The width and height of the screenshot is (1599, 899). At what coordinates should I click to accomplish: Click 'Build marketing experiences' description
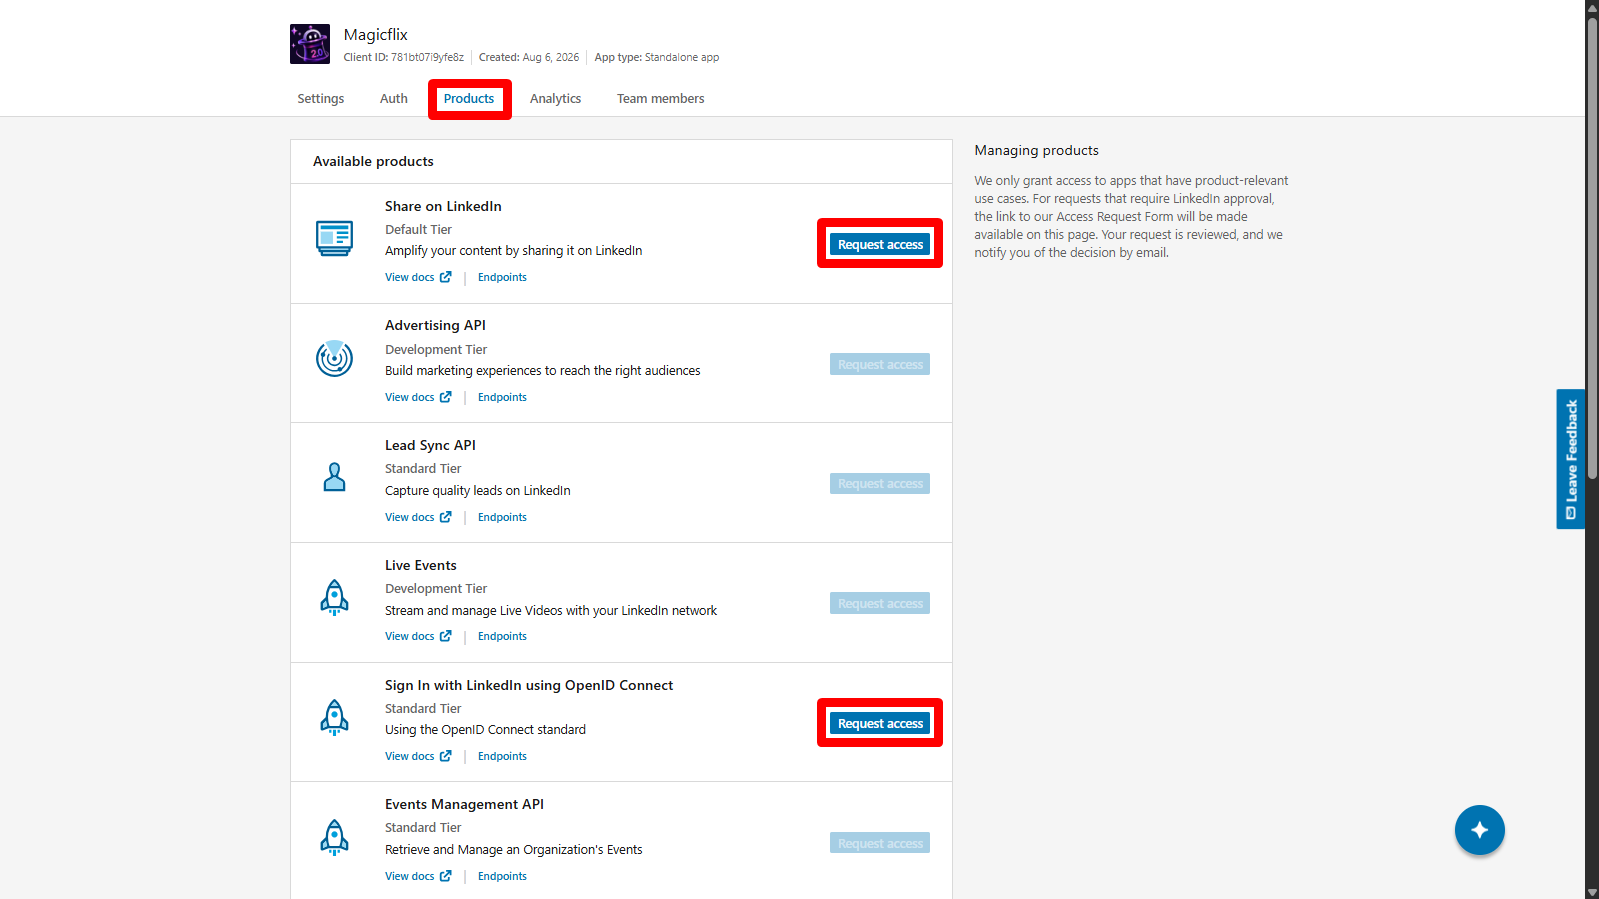tap(543, 371)
